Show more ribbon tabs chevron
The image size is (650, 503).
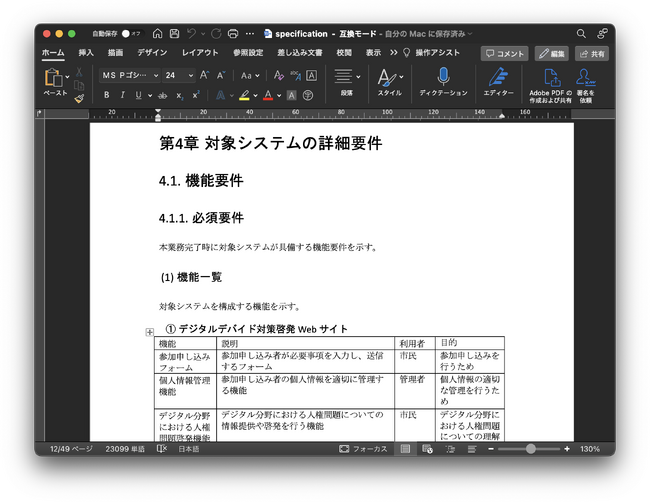[393, 53]
